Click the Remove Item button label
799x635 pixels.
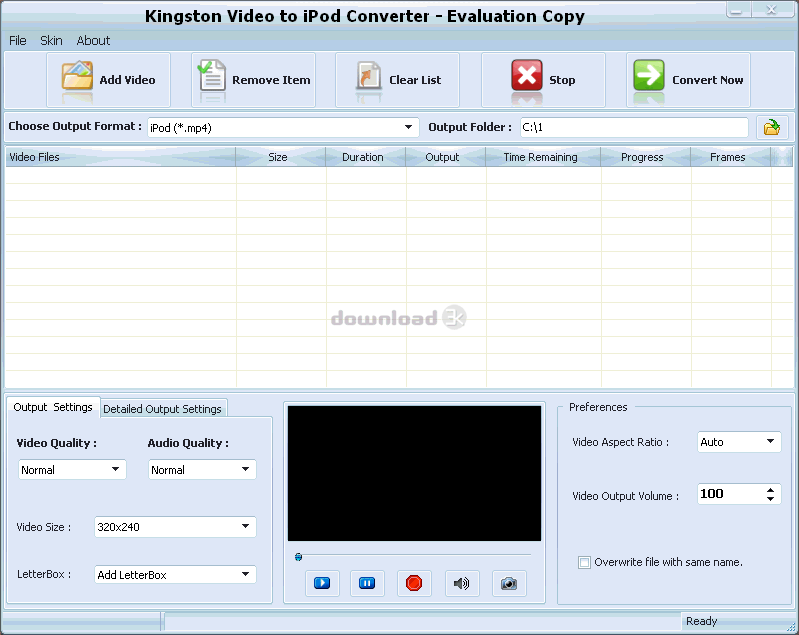[x=271, y=80]
